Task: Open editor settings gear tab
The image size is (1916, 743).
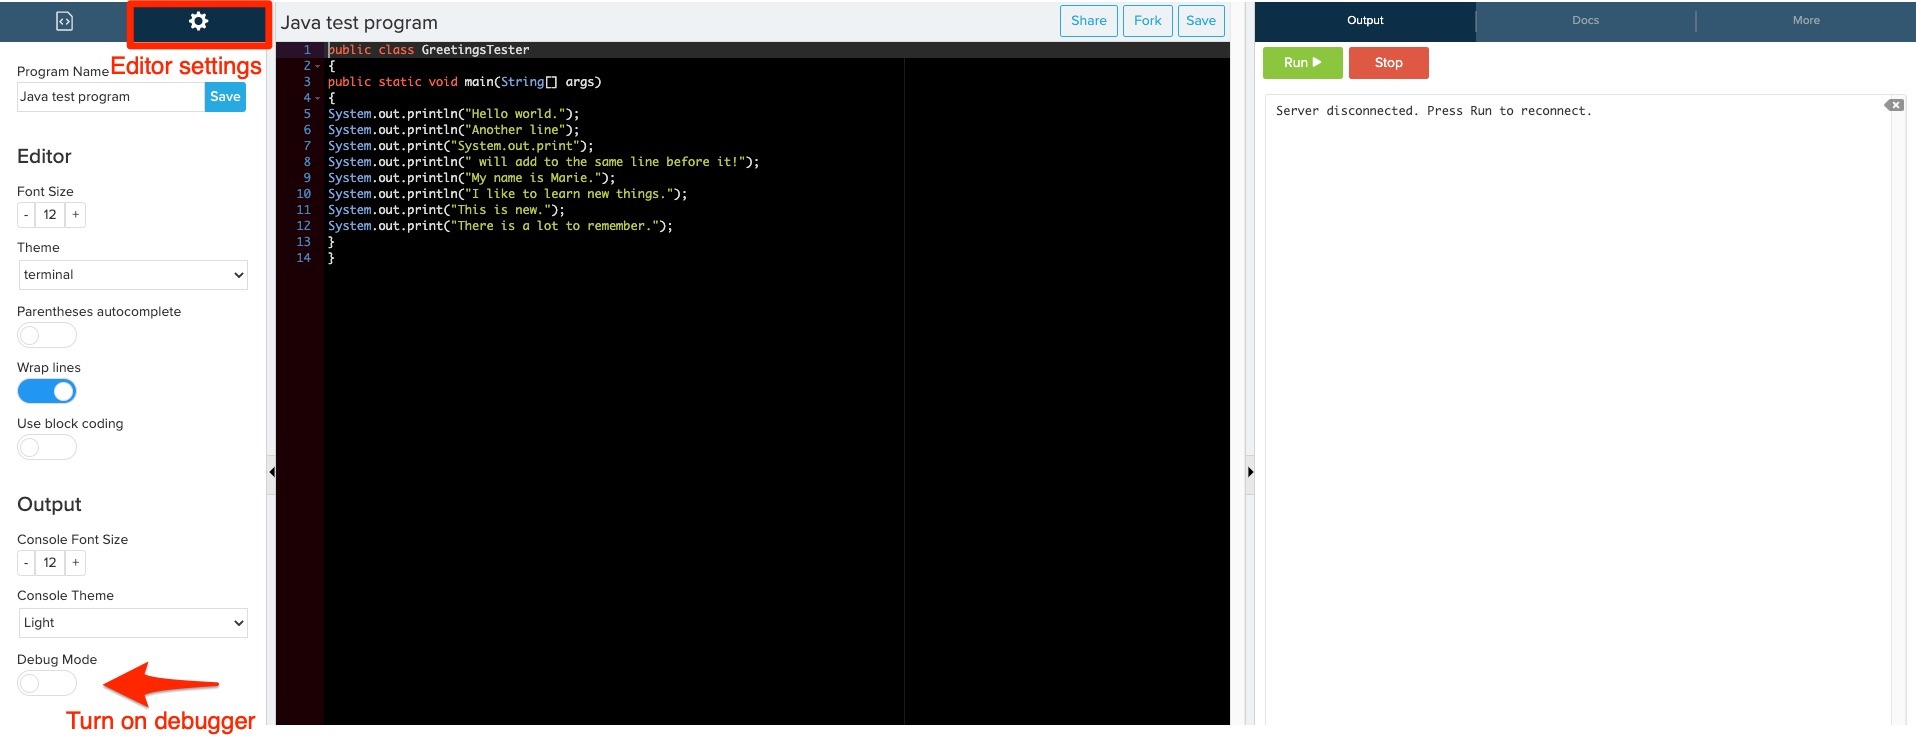Action: click(198, 21)
